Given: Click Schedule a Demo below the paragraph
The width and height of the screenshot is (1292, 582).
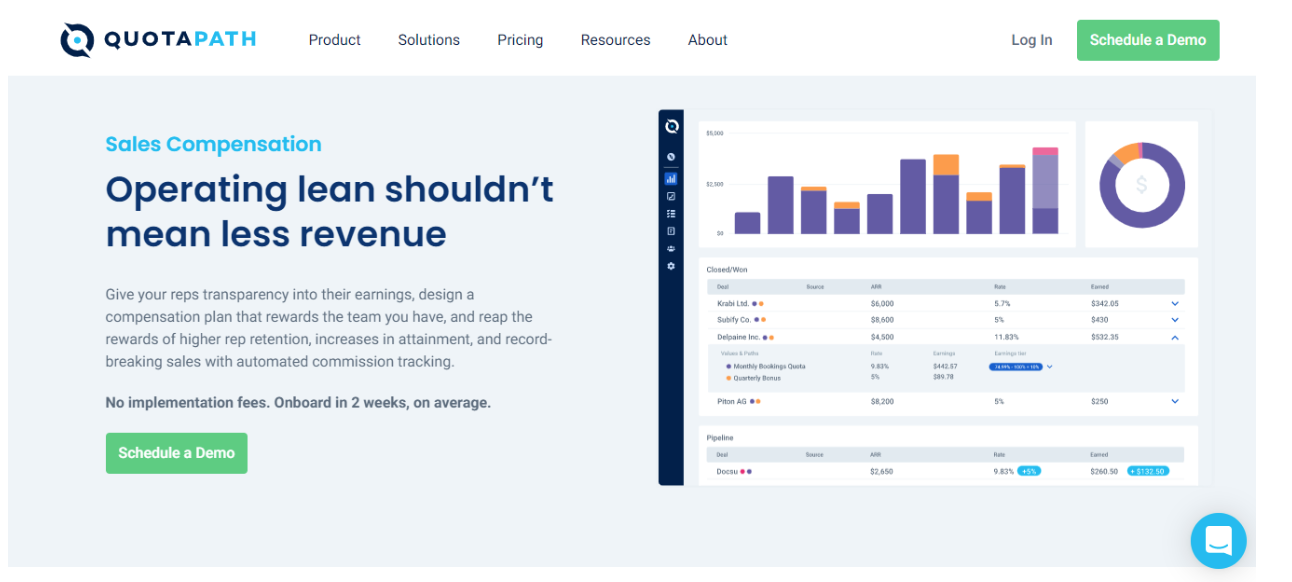Looking at the screenshot, I should [177, 453].
